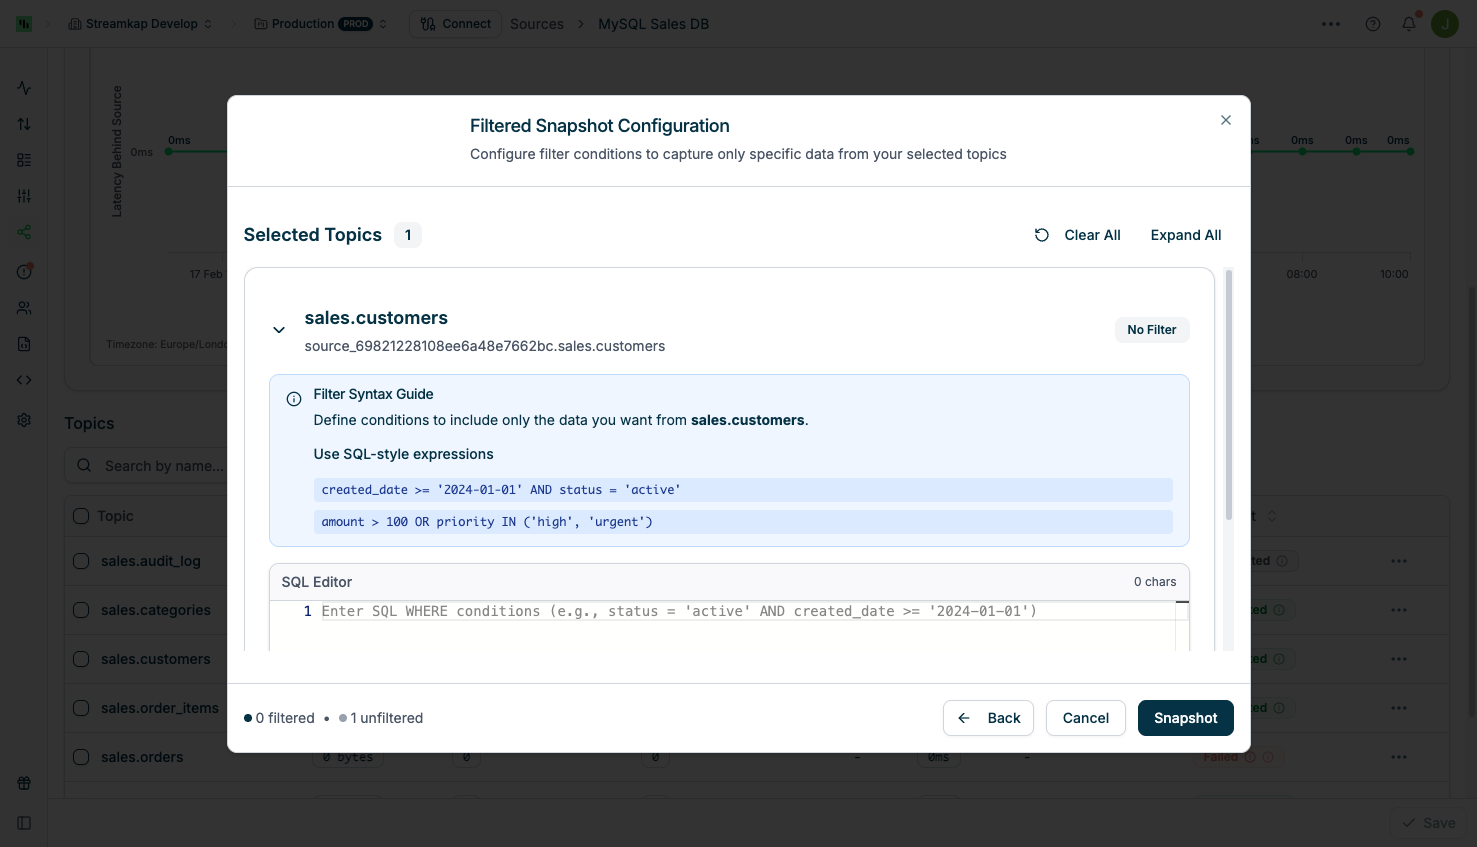Check the sales.customers topic checkbox
Image resolution: width=1477 pixels, height=847 pixels.
tap(81, 658)
